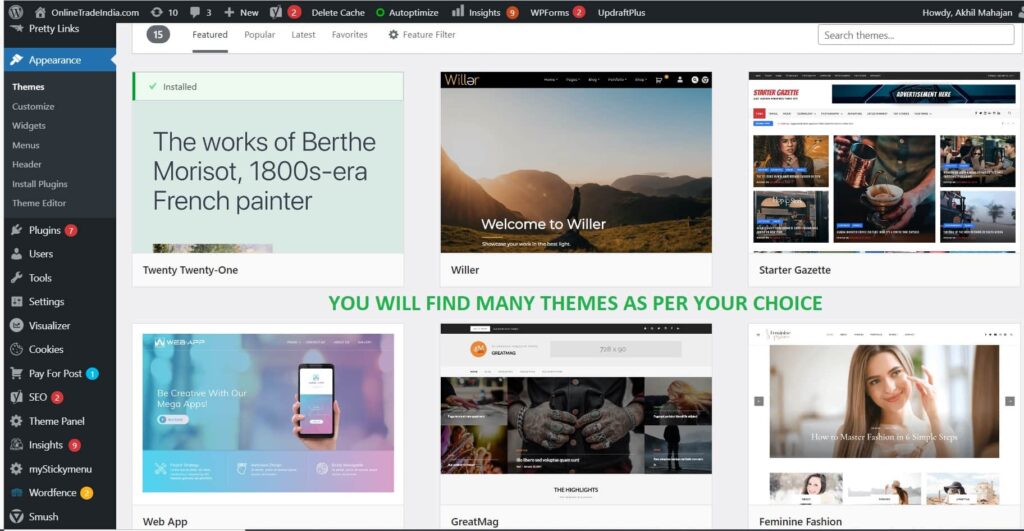Open the Theme Editor submenu item
The height and width of the screenshot is (531, 1024).
[x=39, y=203]
